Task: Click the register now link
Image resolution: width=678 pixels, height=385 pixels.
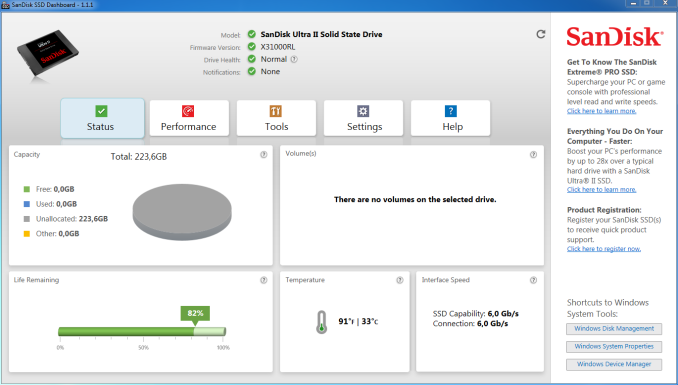Action: coord(604,249)
